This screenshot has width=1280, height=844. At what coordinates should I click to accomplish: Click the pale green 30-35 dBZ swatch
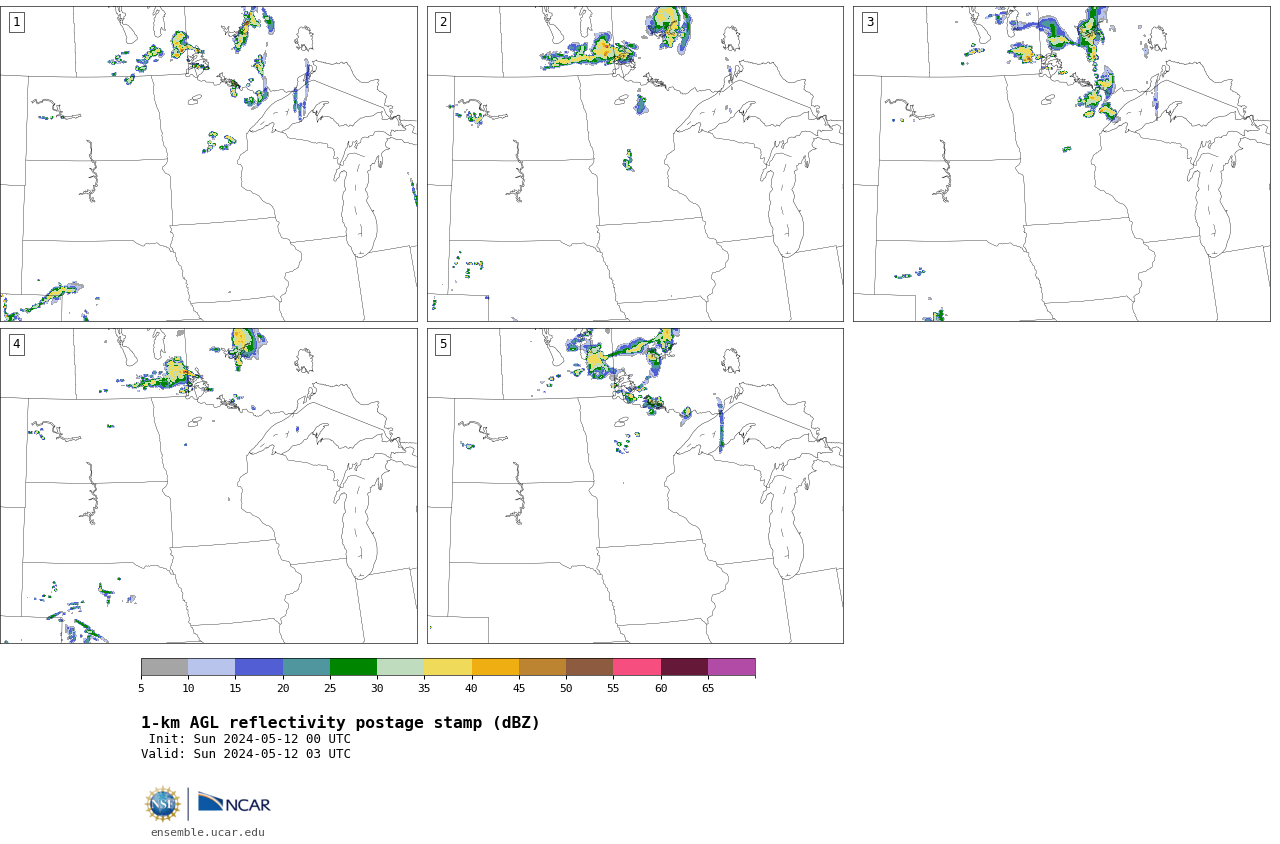tap(400, 667)
